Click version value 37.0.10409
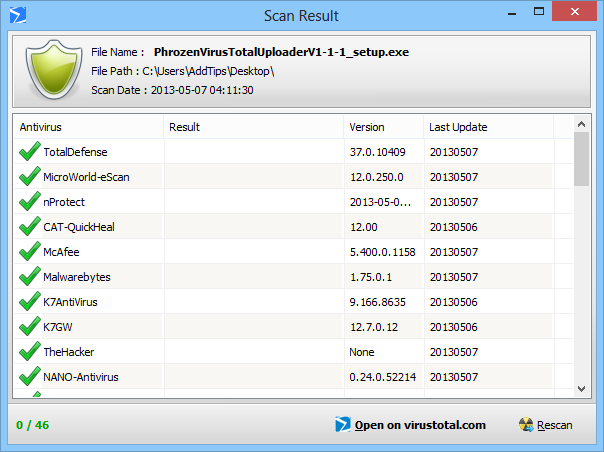The width and height of the screenshot is (604, 452). (x=378, y=152)
